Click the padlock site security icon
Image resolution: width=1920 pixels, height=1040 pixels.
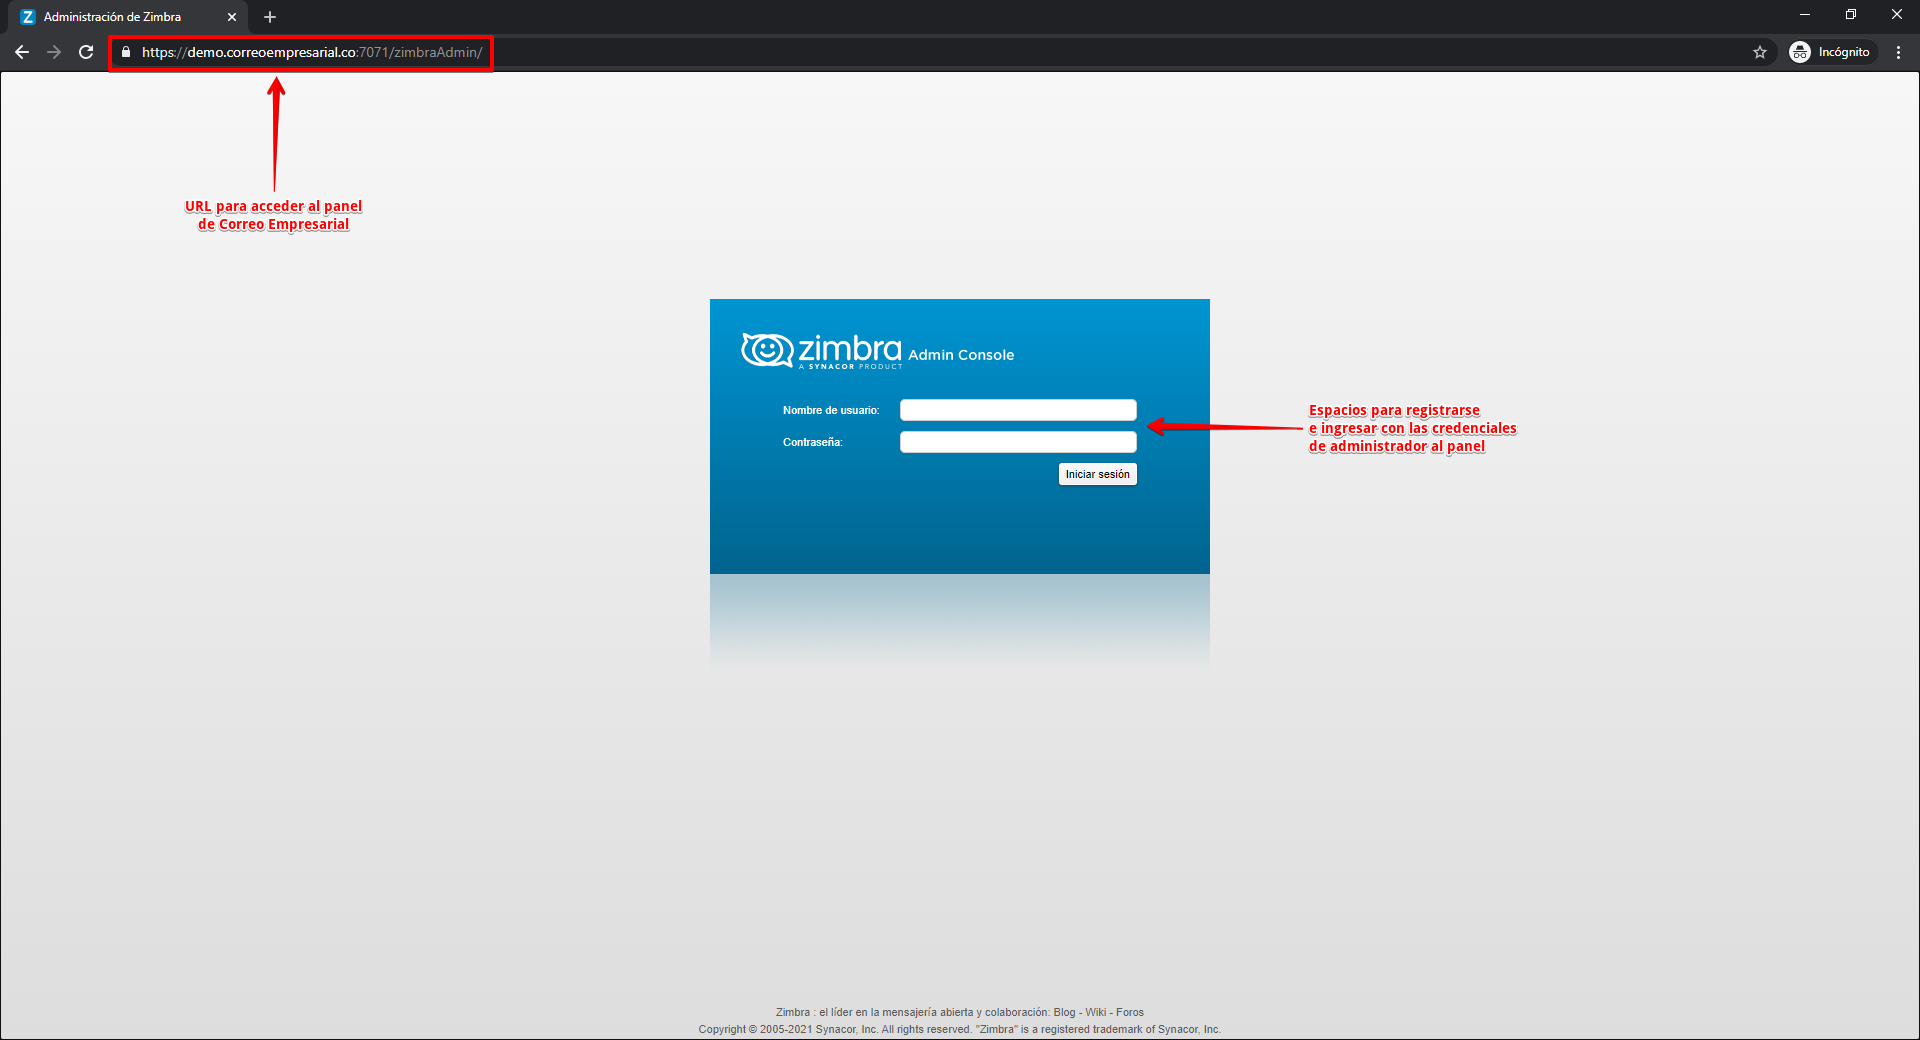[126, 52]
